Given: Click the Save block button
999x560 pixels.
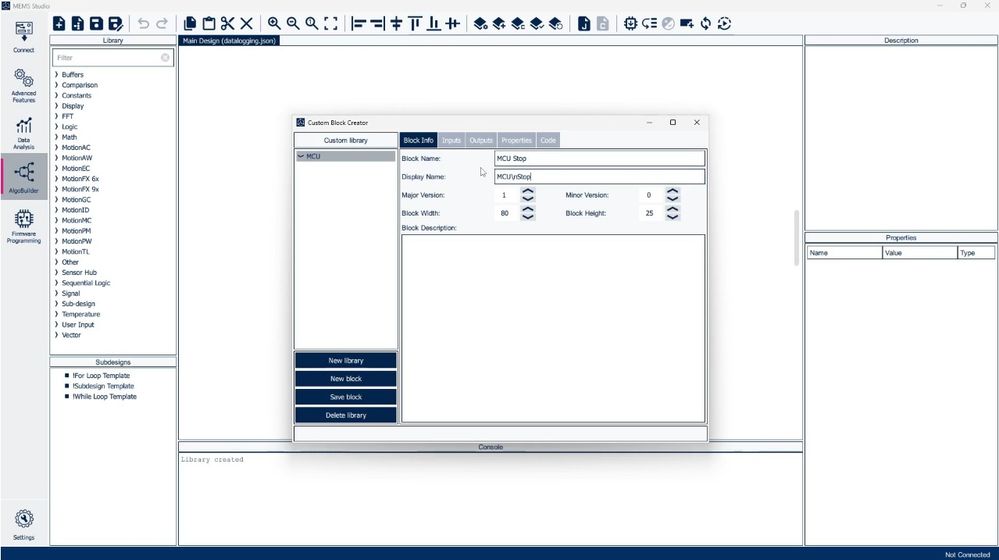Looking at the screenshot, I should coord(345,397).
